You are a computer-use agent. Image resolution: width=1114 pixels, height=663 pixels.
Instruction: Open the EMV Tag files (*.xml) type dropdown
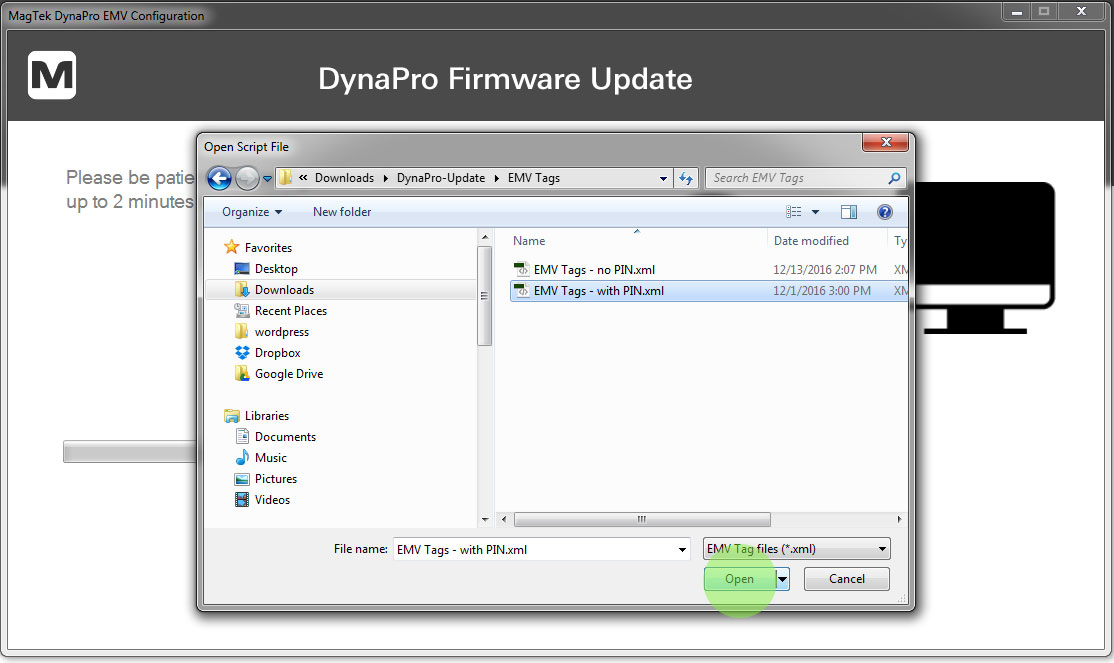796,549
